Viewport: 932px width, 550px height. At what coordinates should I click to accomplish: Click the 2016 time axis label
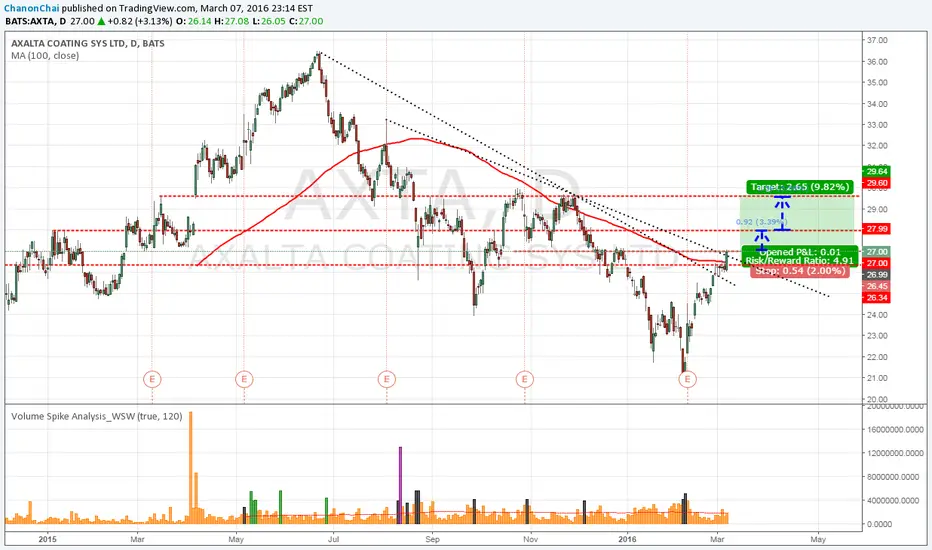(x=627, y=539)
